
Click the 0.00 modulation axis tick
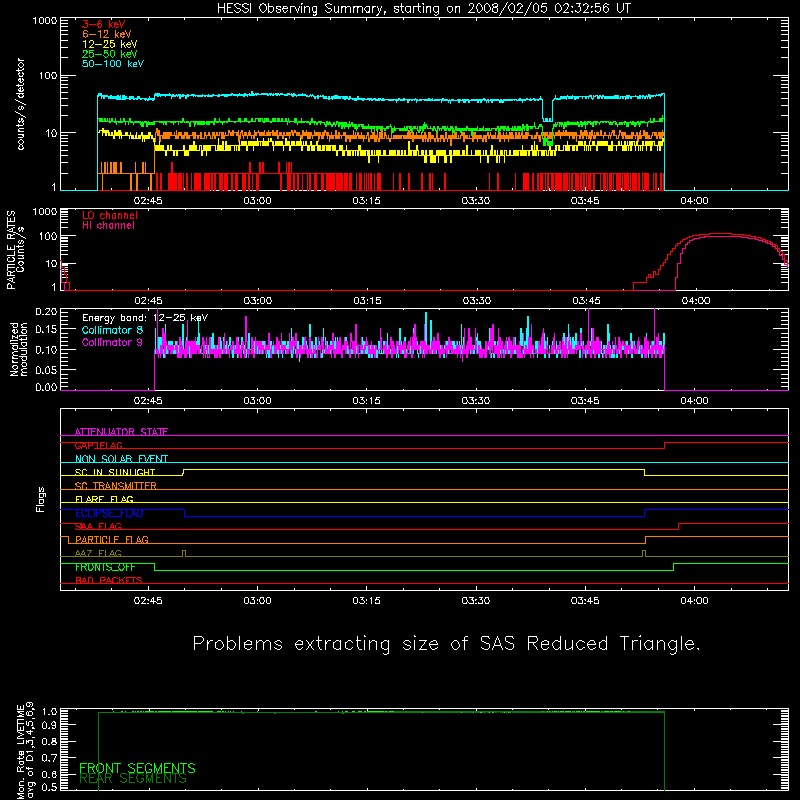pyautogui.click(x=46, y=387)
